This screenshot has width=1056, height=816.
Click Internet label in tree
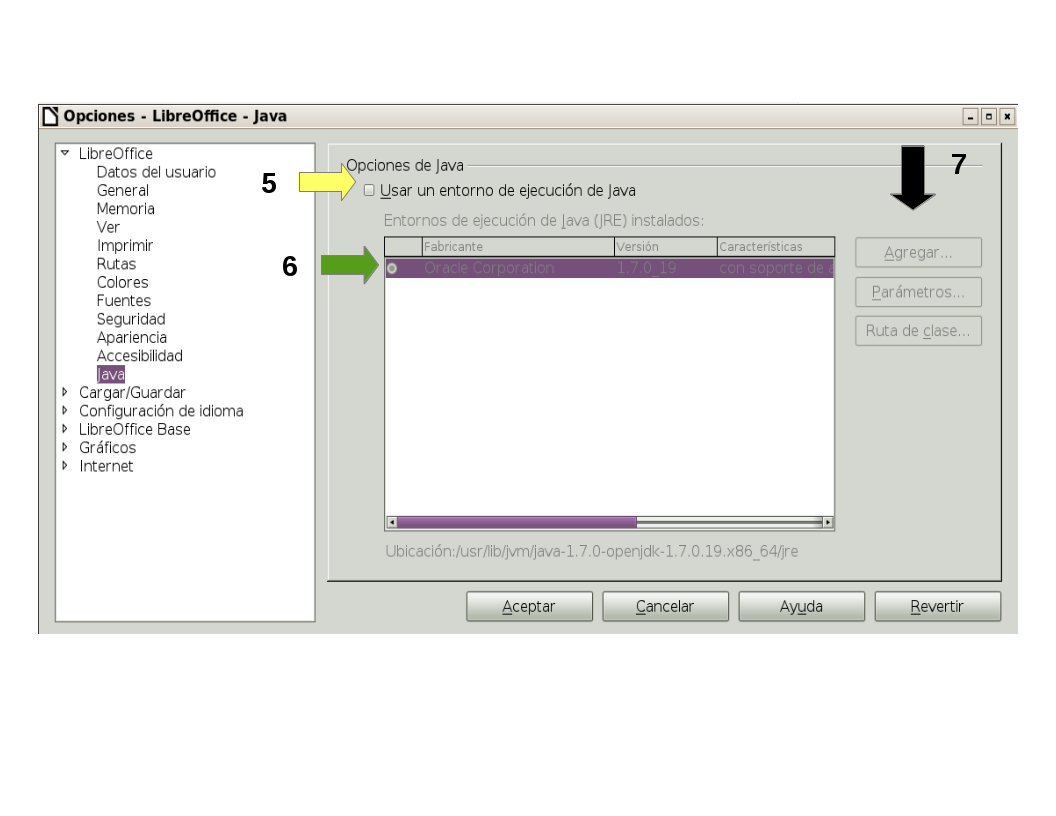(x=106, y=466)
